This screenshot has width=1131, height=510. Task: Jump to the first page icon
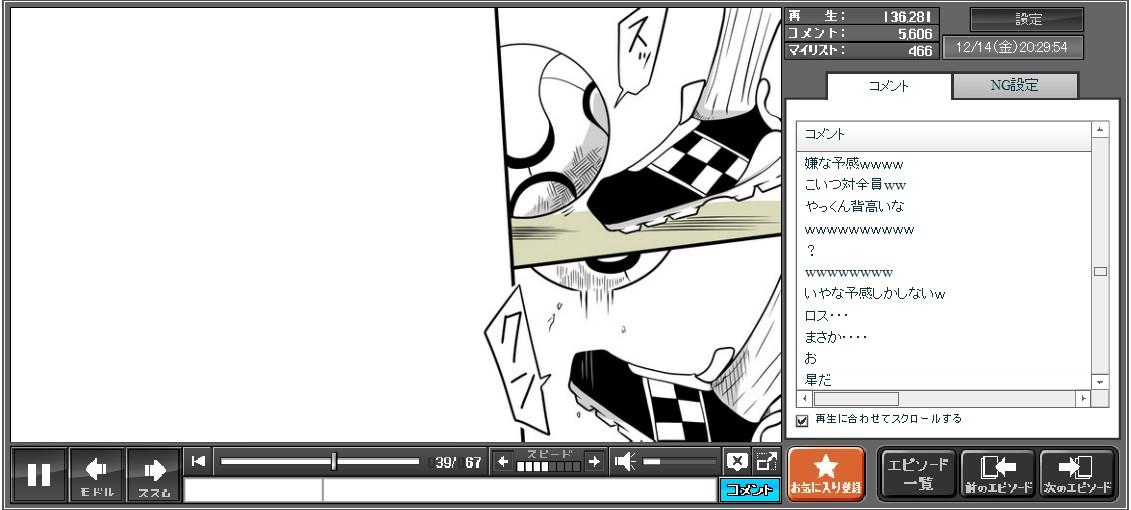[198, 461]
